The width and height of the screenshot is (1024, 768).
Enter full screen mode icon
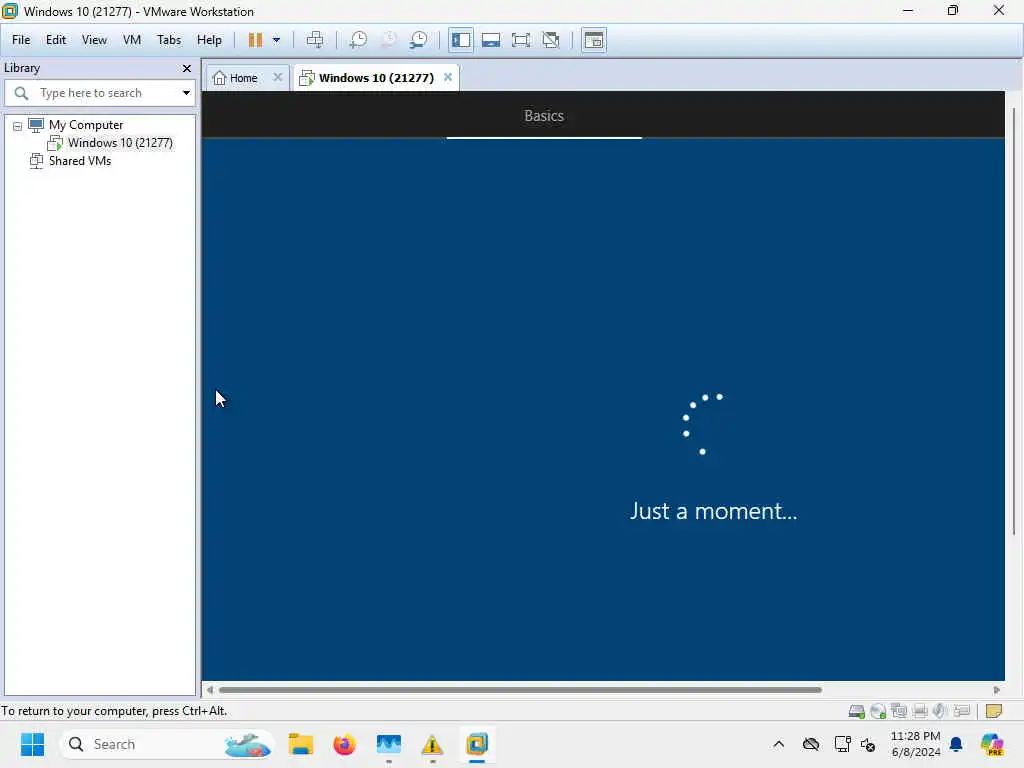[521, 40]
